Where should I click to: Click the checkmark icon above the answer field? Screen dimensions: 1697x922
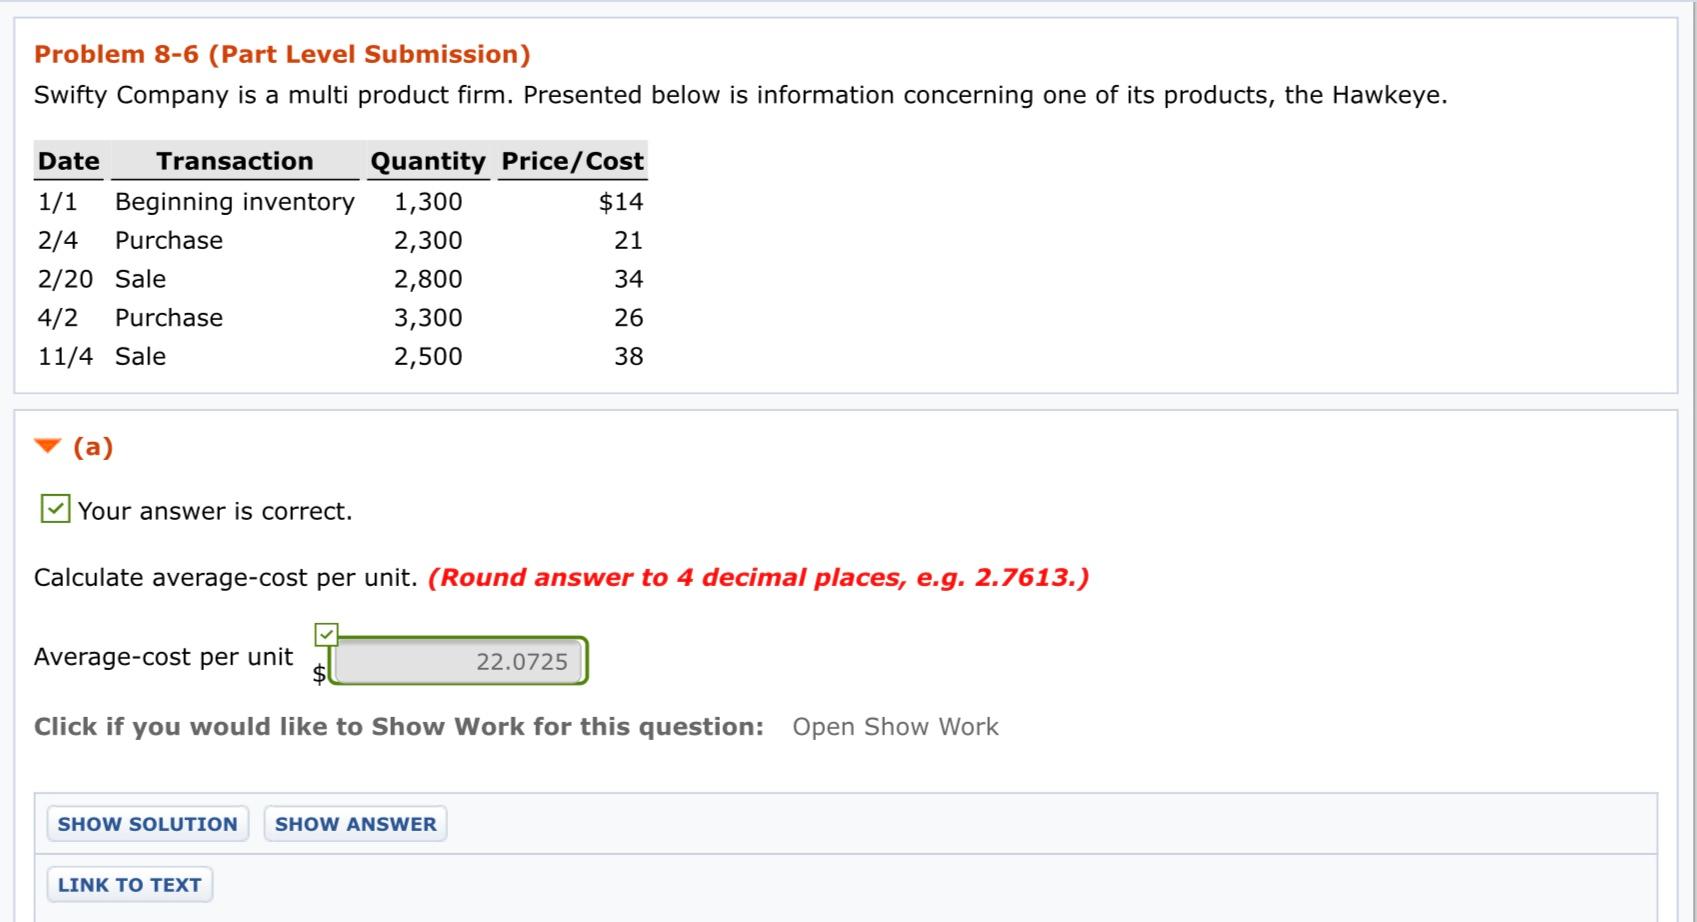[328, 633]
